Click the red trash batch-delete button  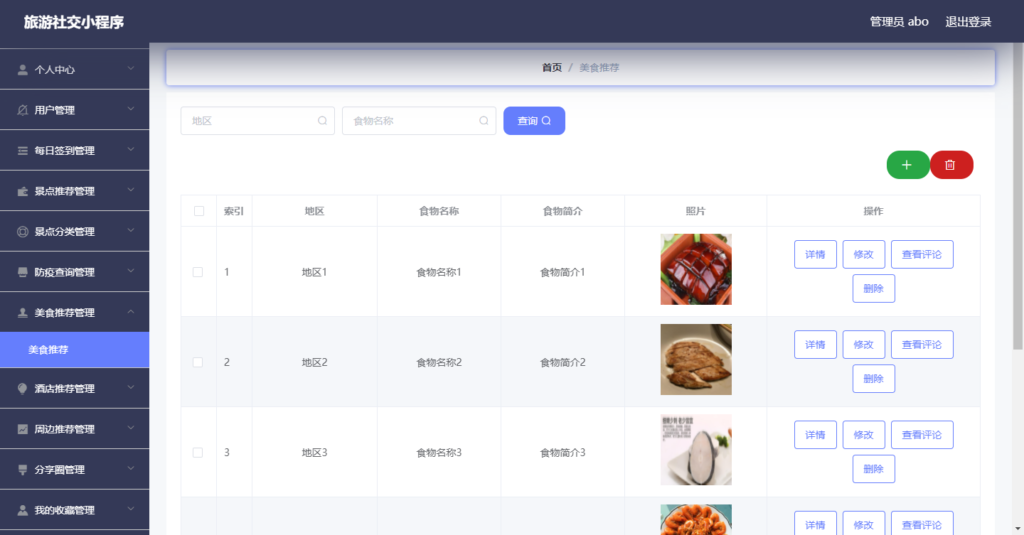point(952,165)
